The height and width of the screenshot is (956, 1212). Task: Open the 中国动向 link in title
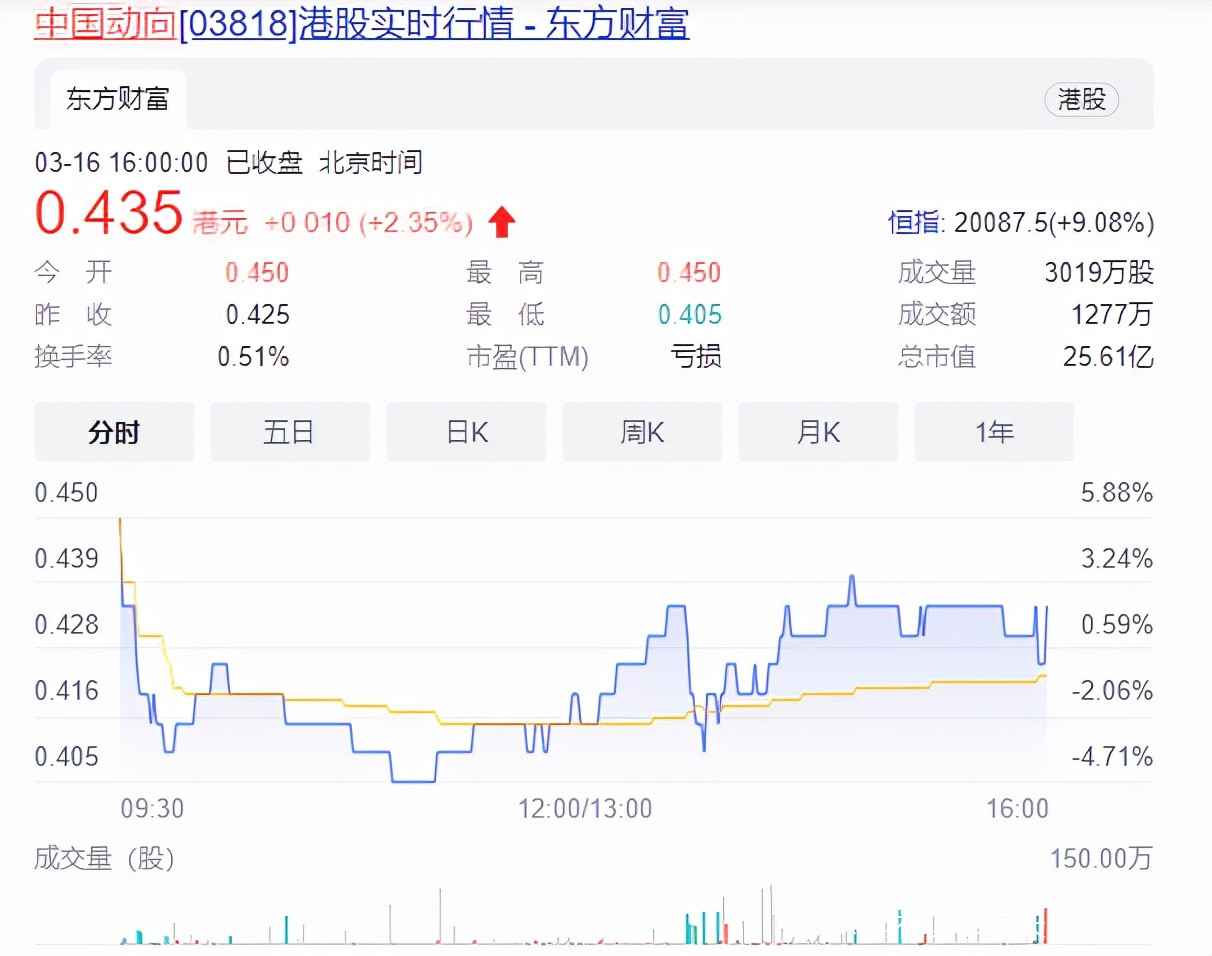(106, 23)
